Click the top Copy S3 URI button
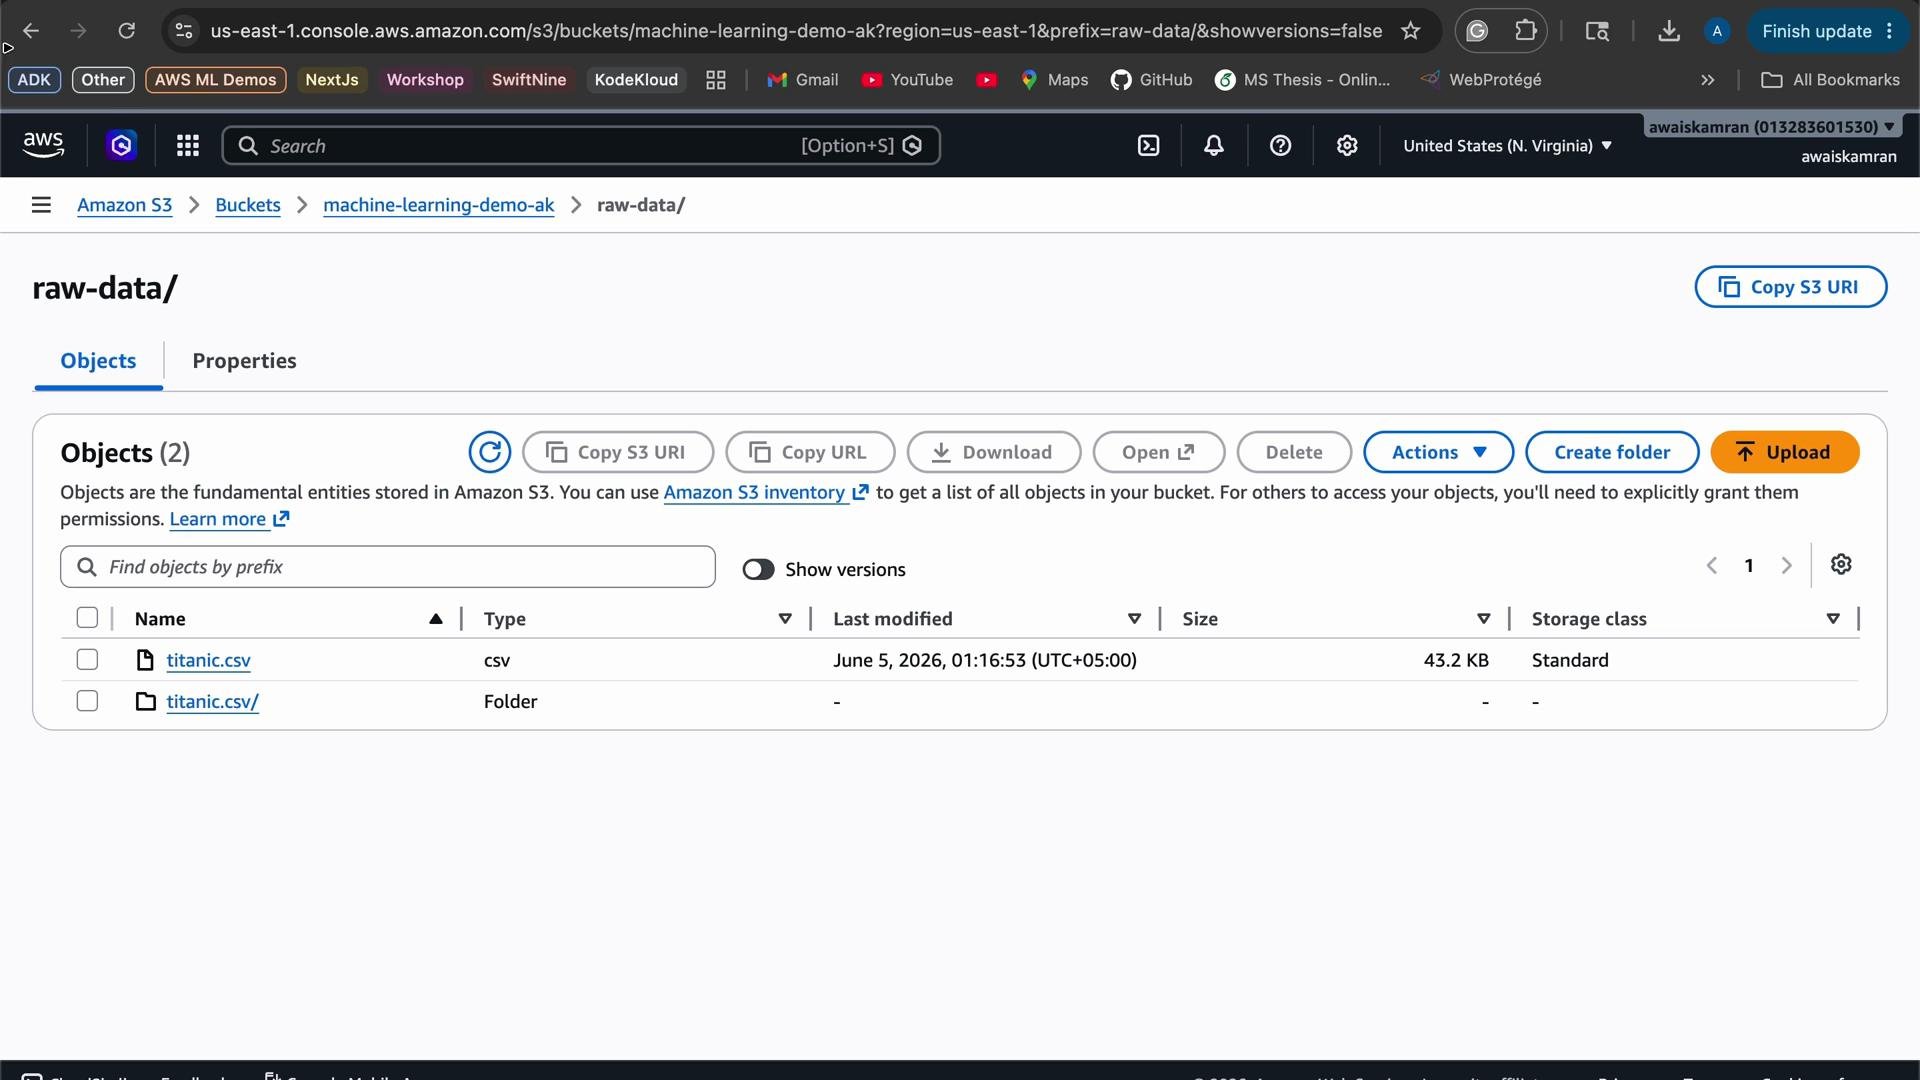The image size is (1920, 1080). coord(1790,287)
